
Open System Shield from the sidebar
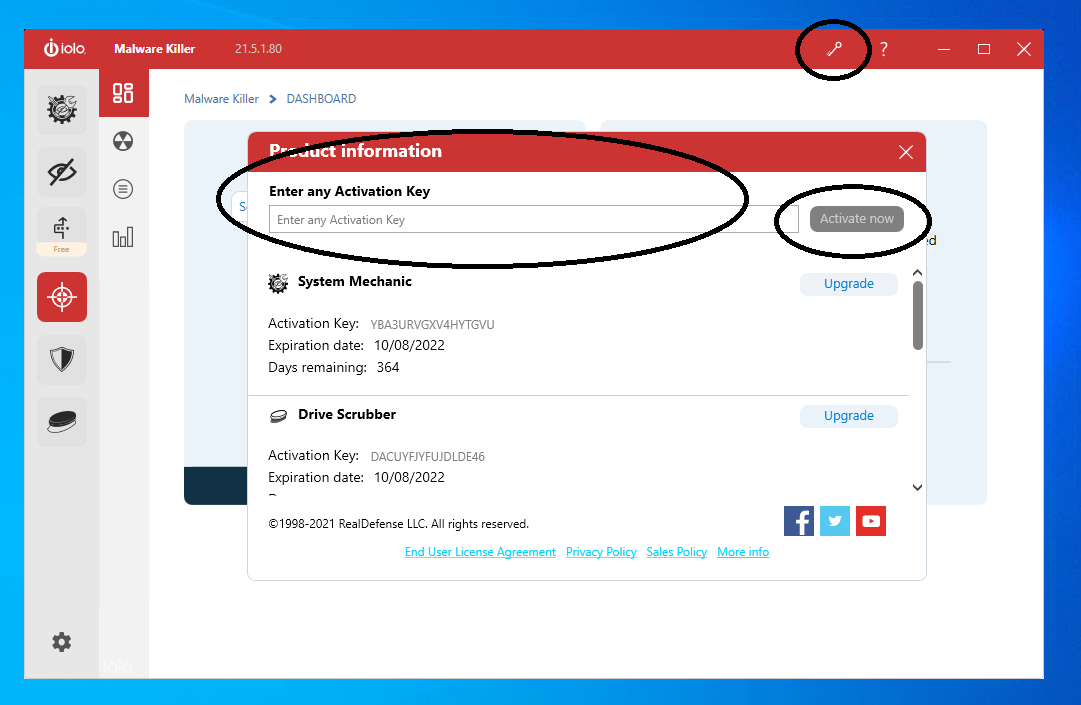(x=62, y=359)
